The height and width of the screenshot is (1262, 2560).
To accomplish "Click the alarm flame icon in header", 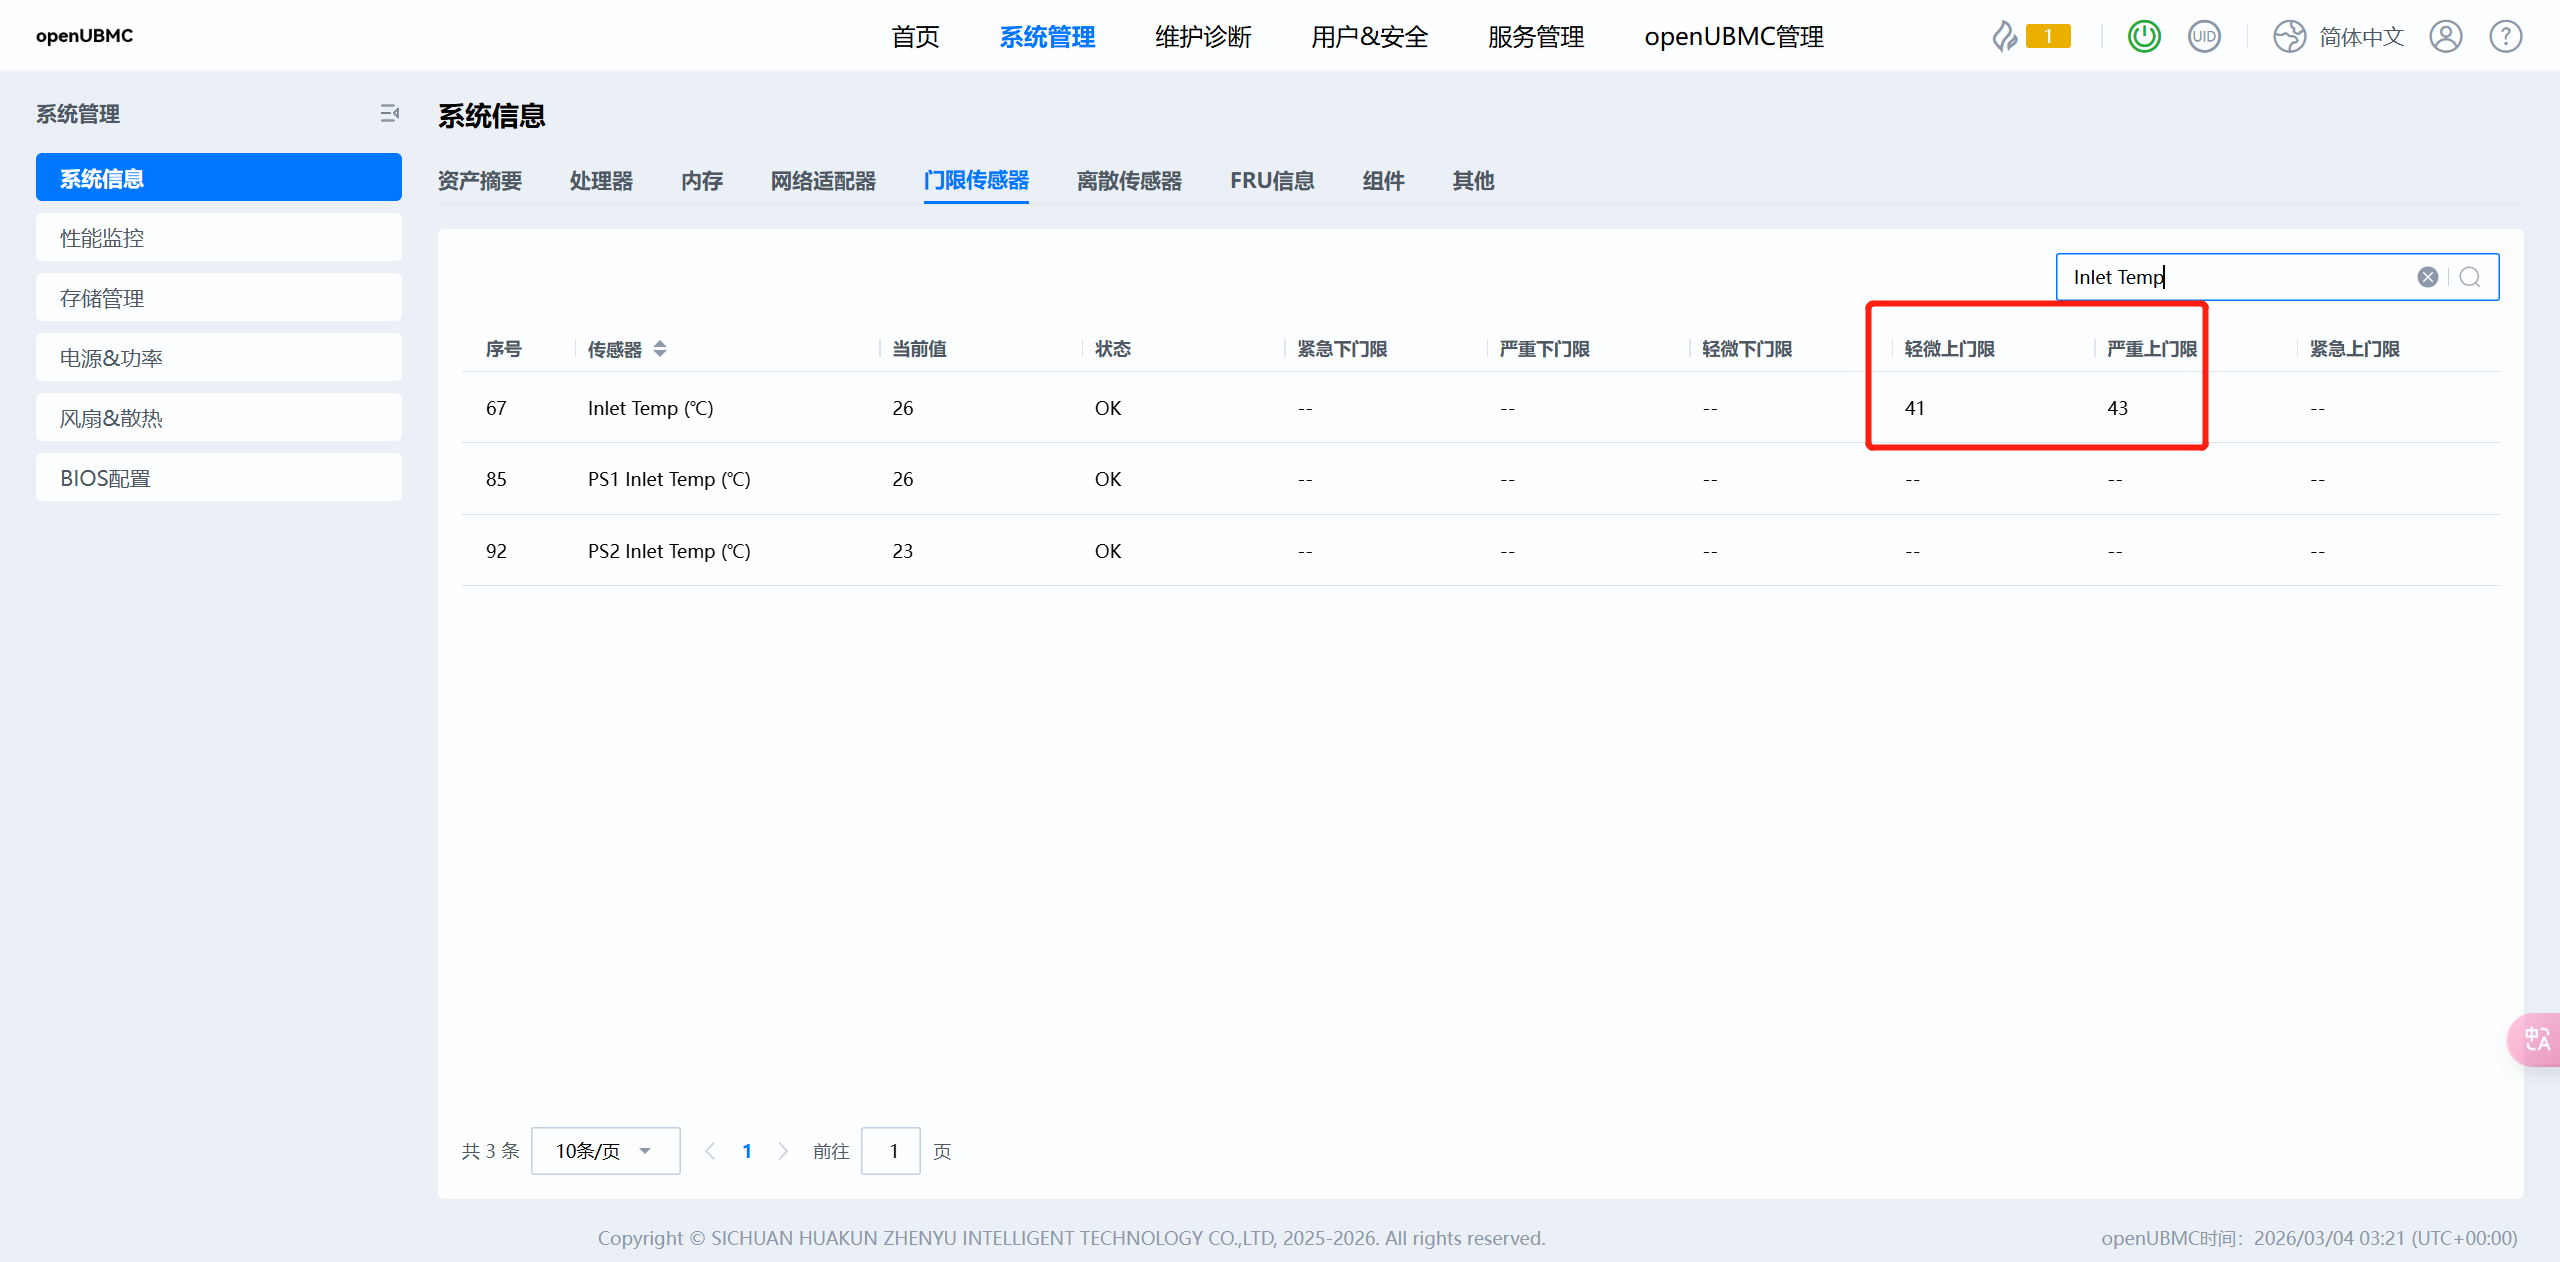I will (2004, 37).
